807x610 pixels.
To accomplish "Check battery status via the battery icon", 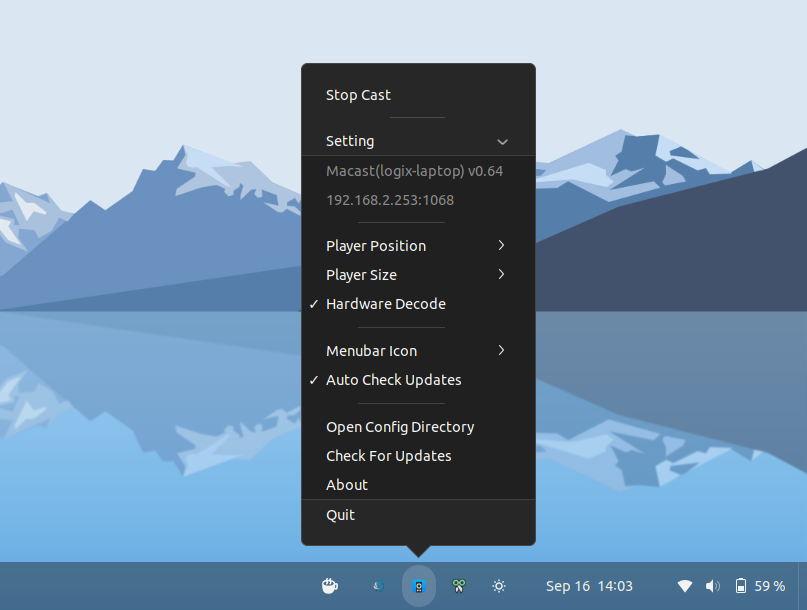I will tap(741, 586).
